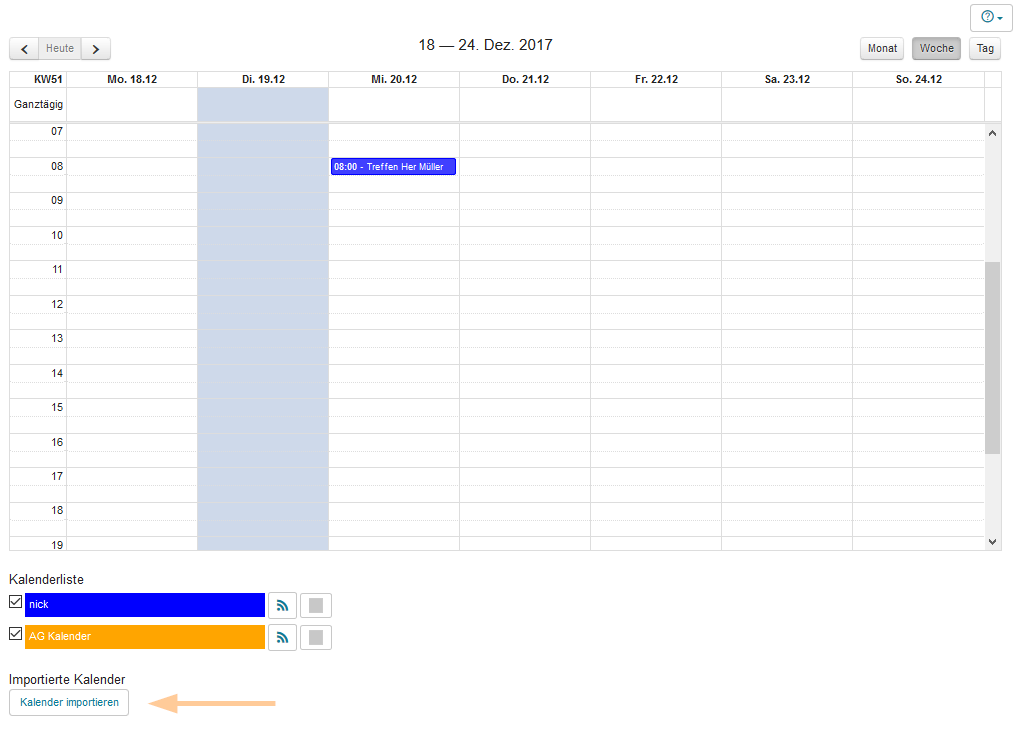Click the gray square icon beside nick's feed
Viewport: 1017px width, 729px height.
click(315, 604)
